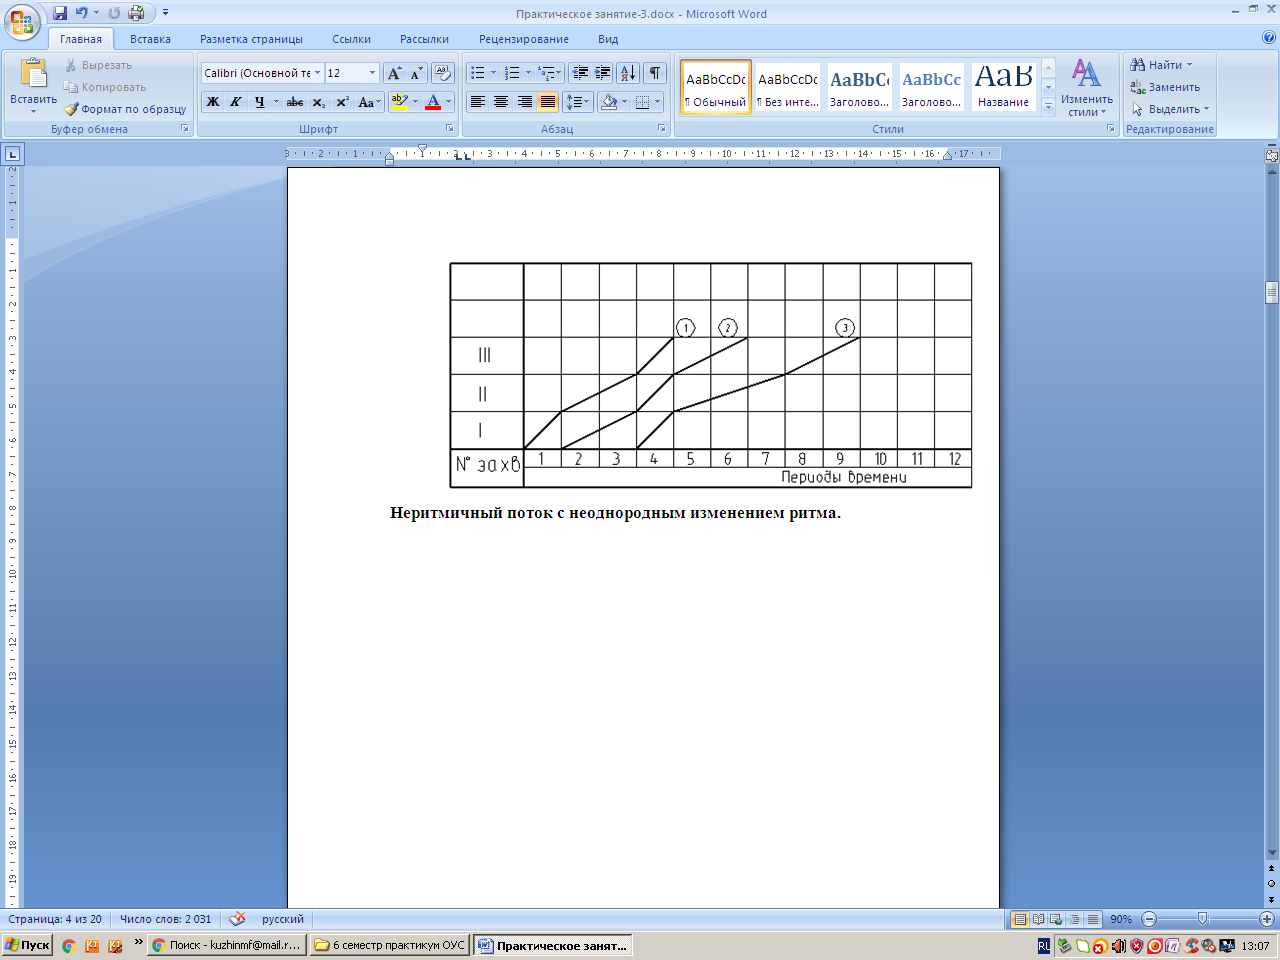Screen dimensions: 1280x960
Task: Zoom in with the plus button
Action: (1267, 919)
